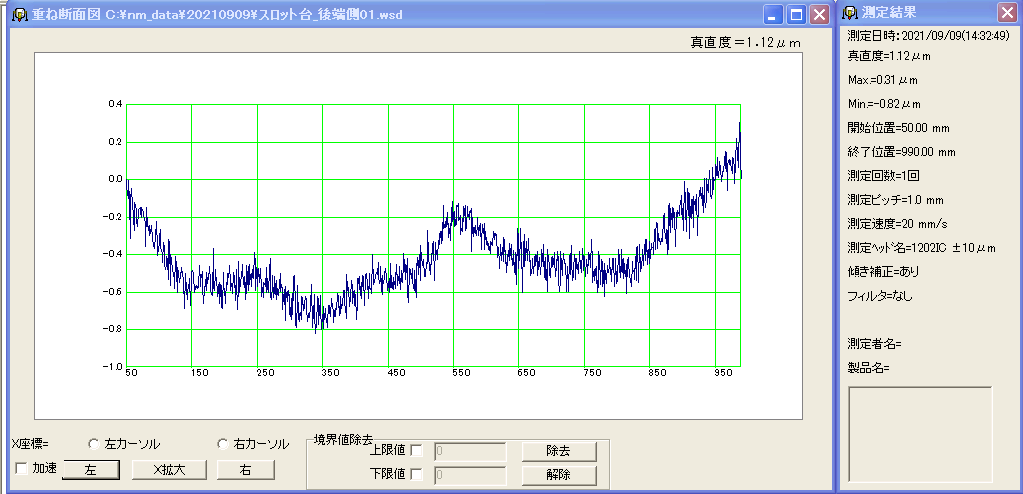This screenshot has width=1023, height=494.
Task: Click the app icon in the 測定結果 title bar
Action: coord(849,13)
